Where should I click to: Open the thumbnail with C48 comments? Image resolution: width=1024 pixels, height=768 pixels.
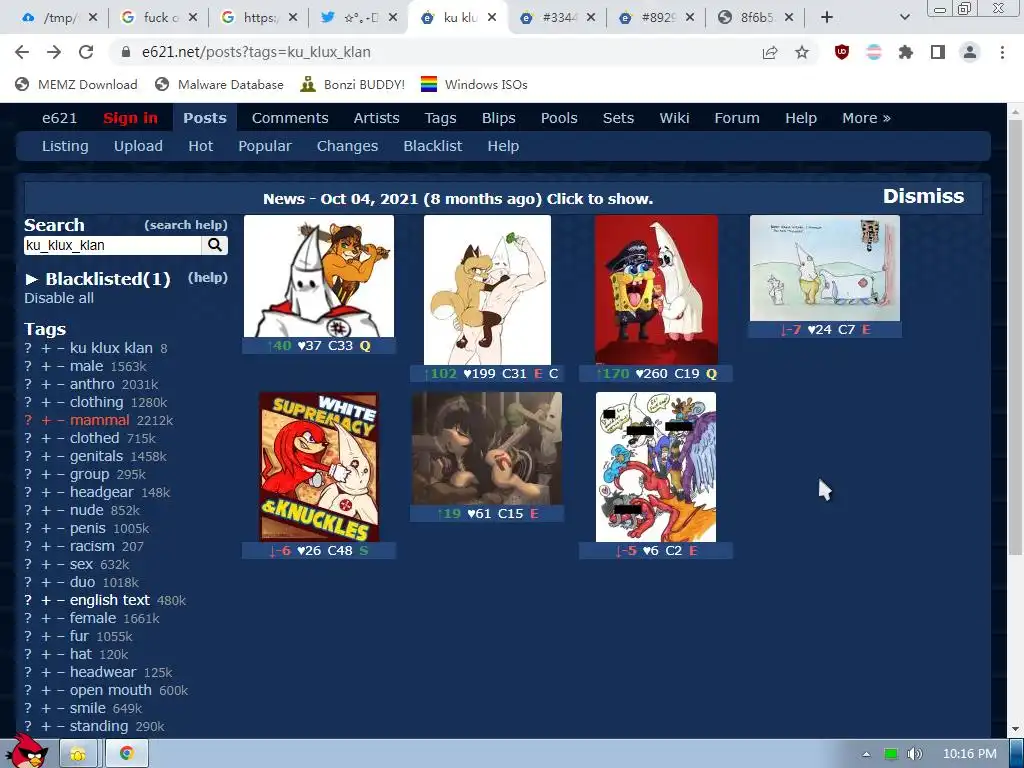[x=319, y=467]
